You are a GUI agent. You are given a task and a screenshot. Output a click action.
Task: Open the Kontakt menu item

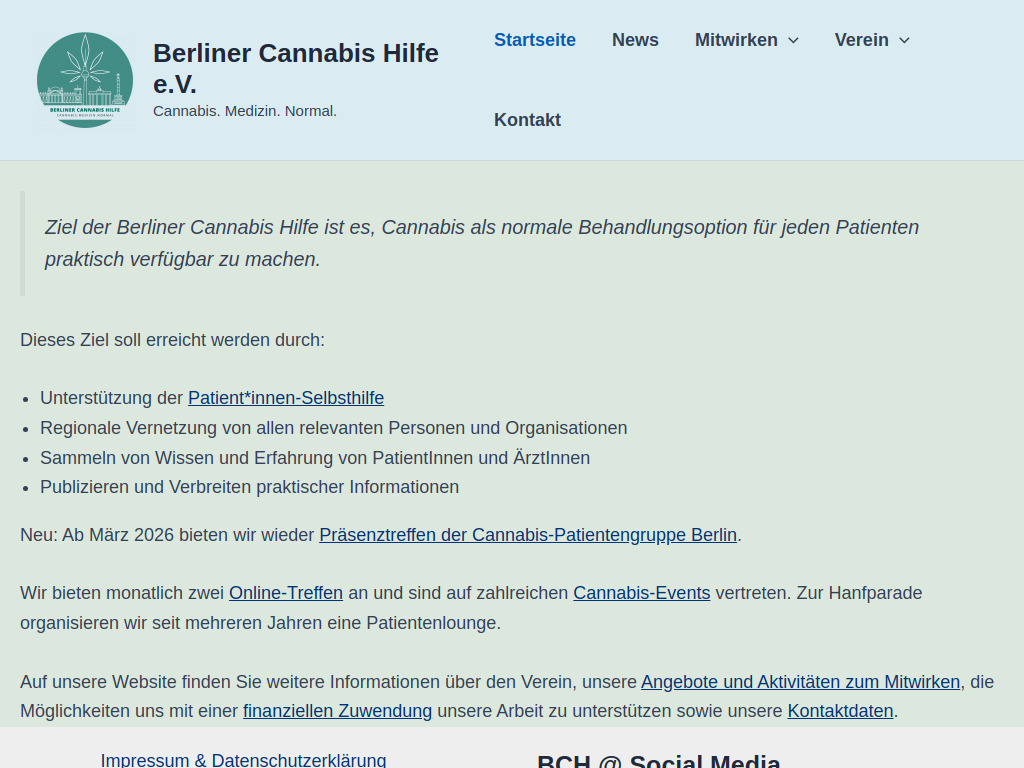point(527,119)
